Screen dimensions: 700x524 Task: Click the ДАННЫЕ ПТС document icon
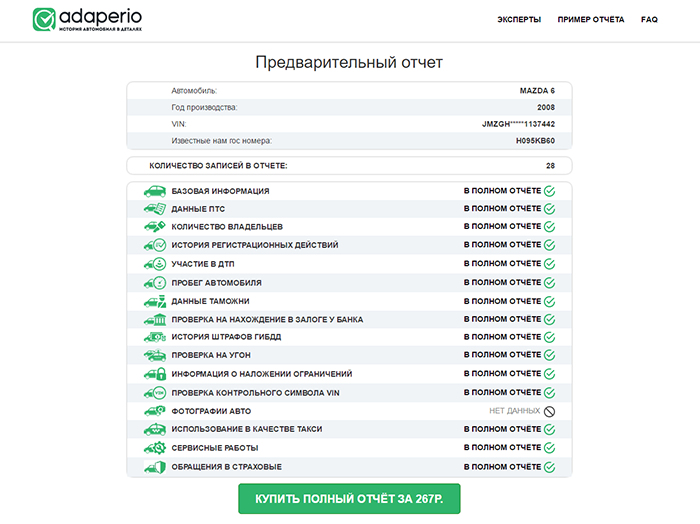coord(154,209)
